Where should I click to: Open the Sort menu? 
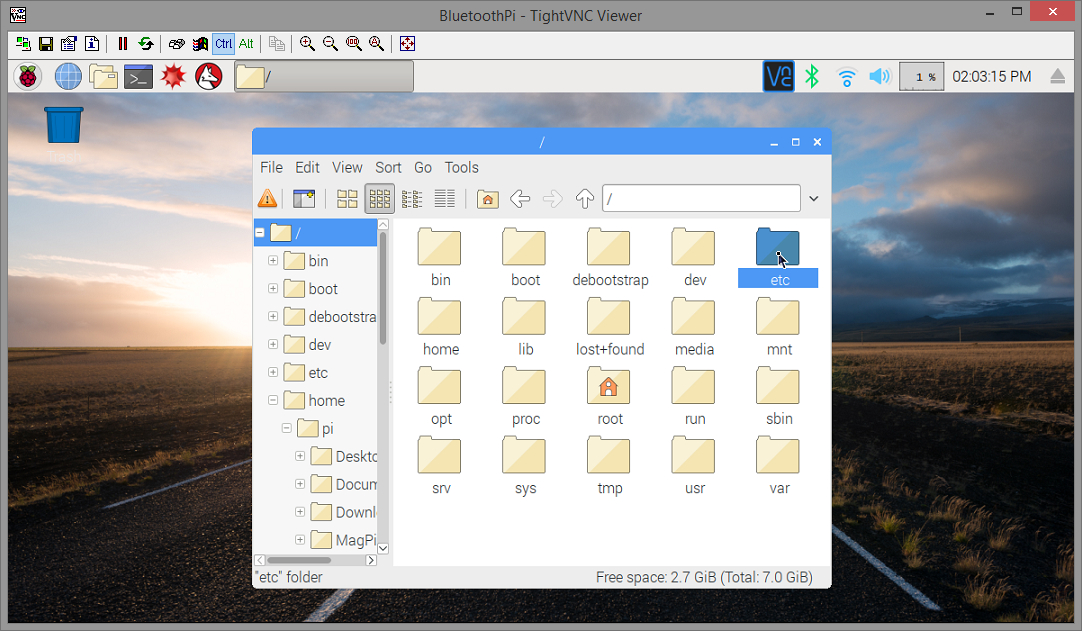(x=388, y=168)
